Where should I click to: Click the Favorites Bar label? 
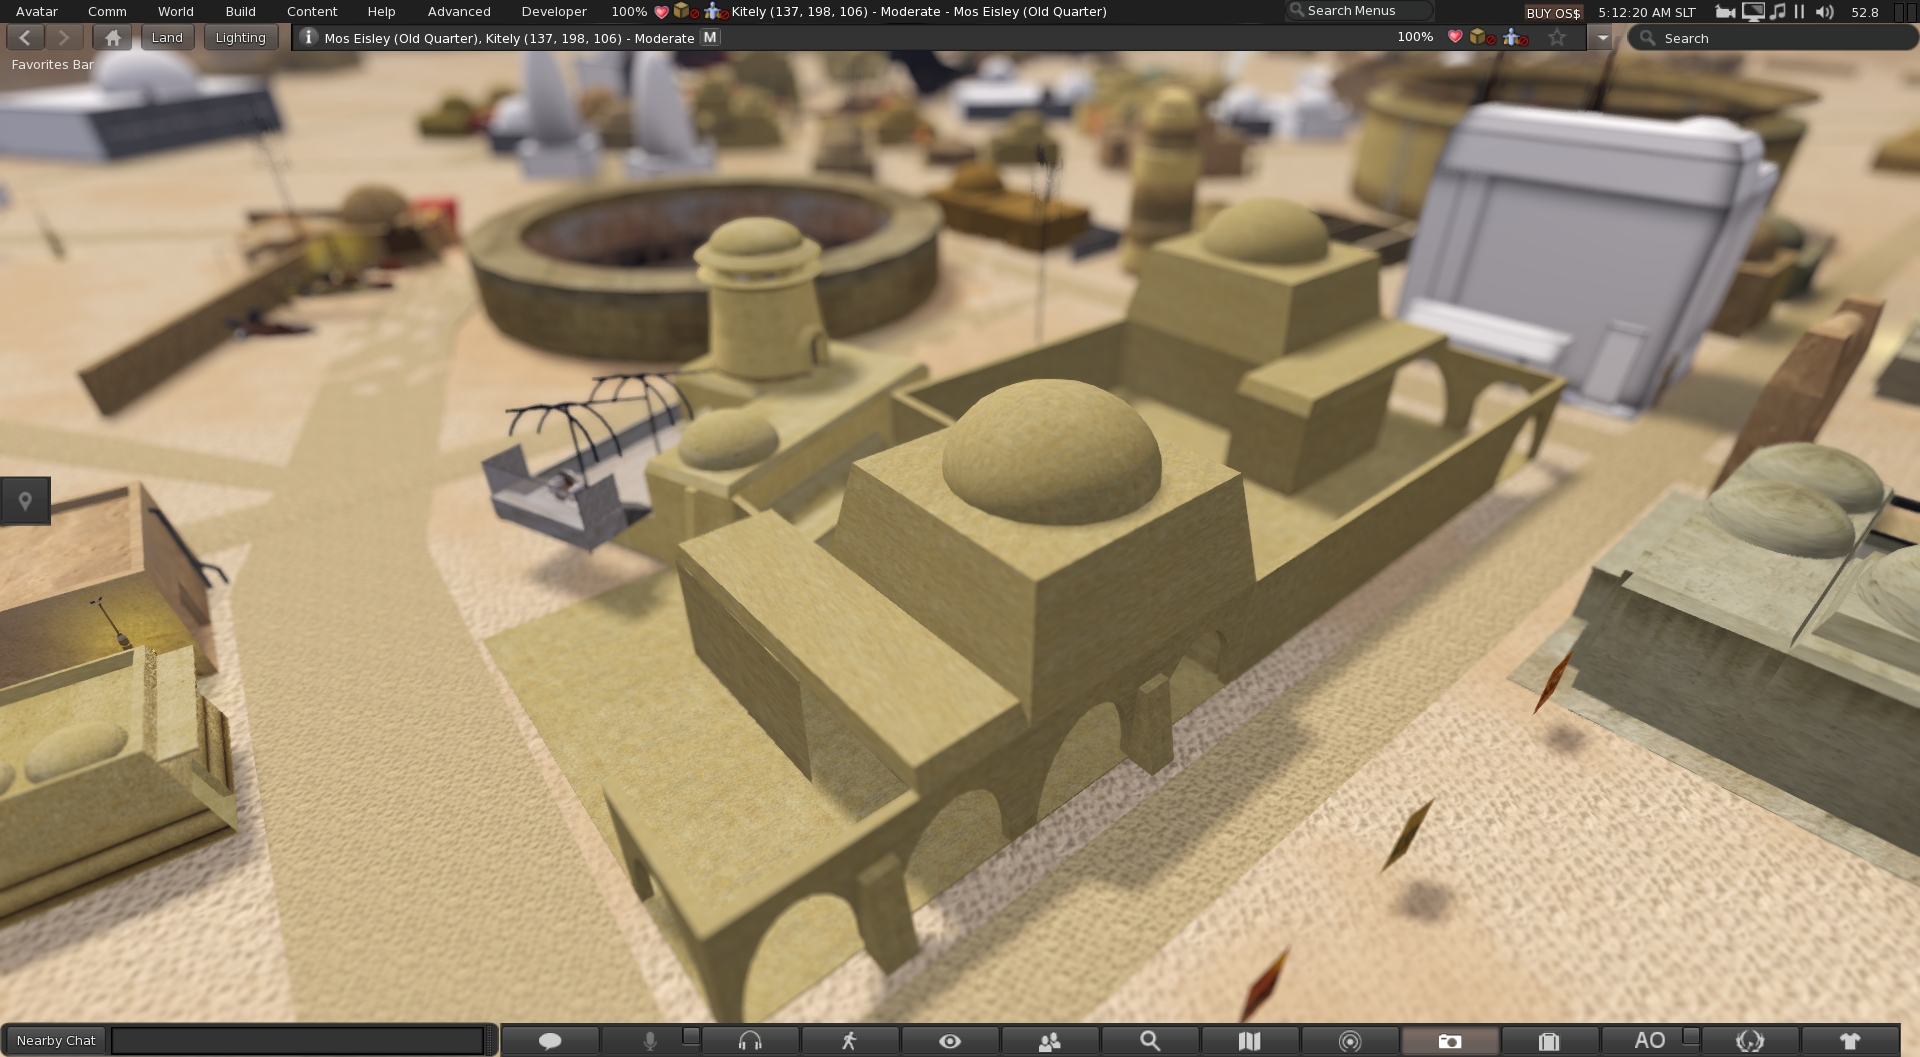tap(53, 65)
